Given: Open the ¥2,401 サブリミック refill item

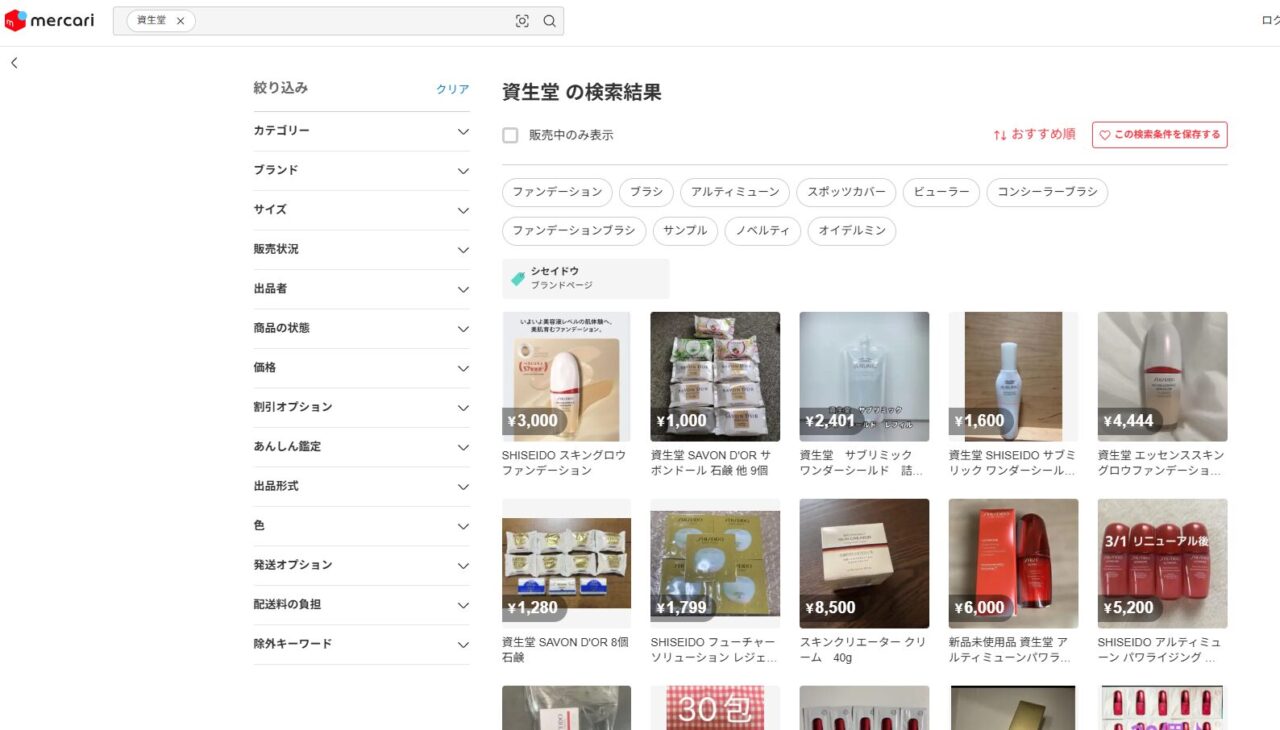Looking at the screenshot, I should [x=864, y=377].
